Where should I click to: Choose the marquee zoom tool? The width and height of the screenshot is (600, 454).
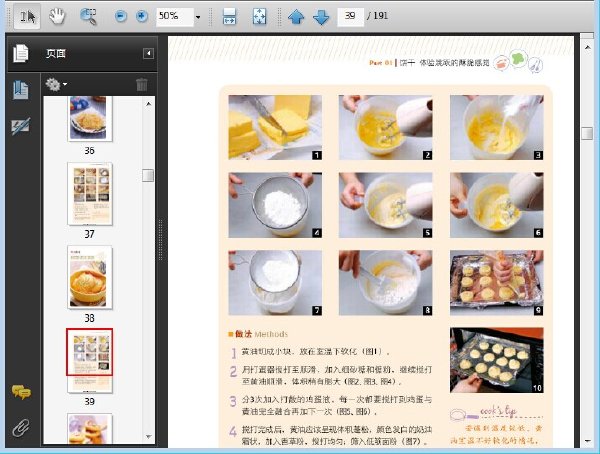88,16
